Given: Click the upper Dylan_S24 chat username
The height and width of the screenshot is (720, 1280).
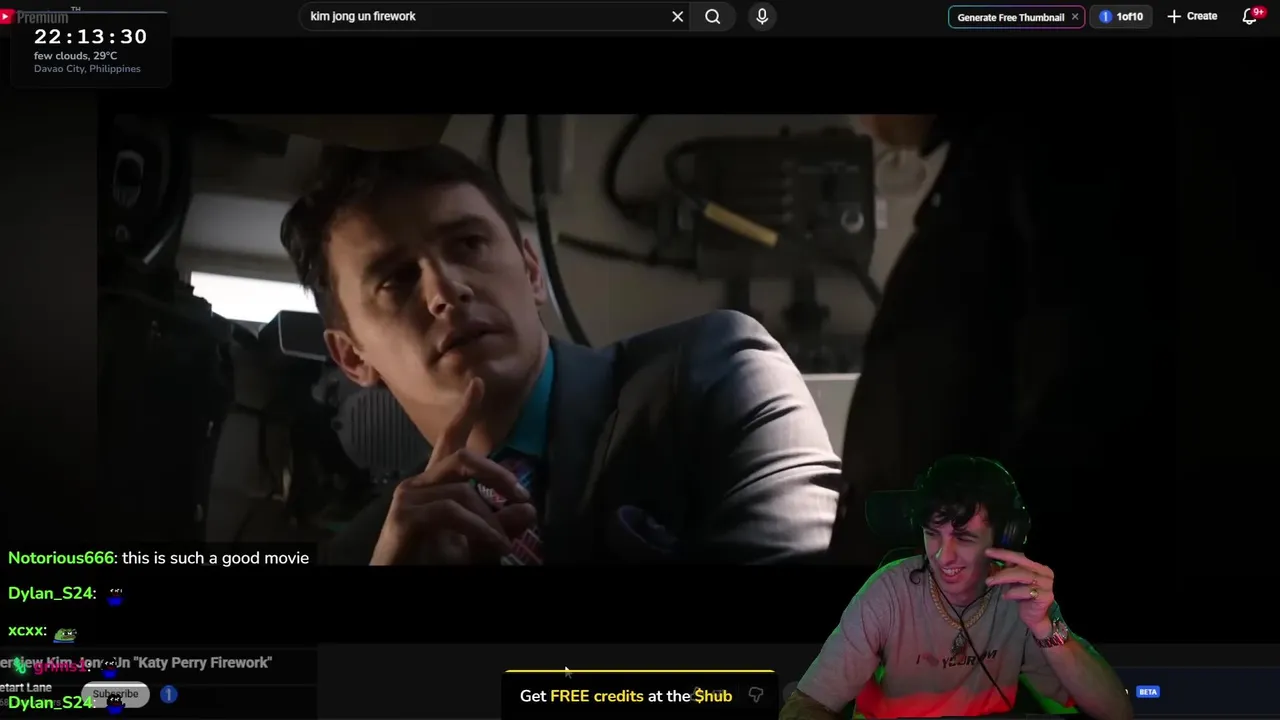Looking at the screenshot, I should coord(50,594).
